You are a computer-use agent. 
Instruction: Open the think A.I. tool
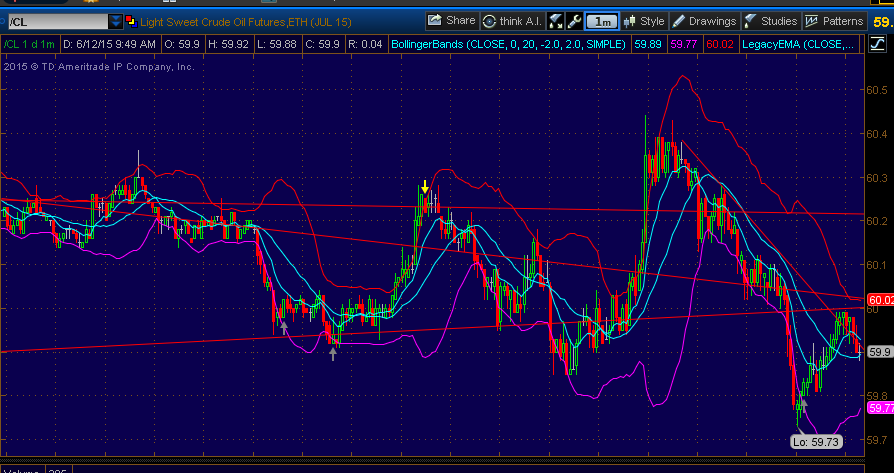513,21
